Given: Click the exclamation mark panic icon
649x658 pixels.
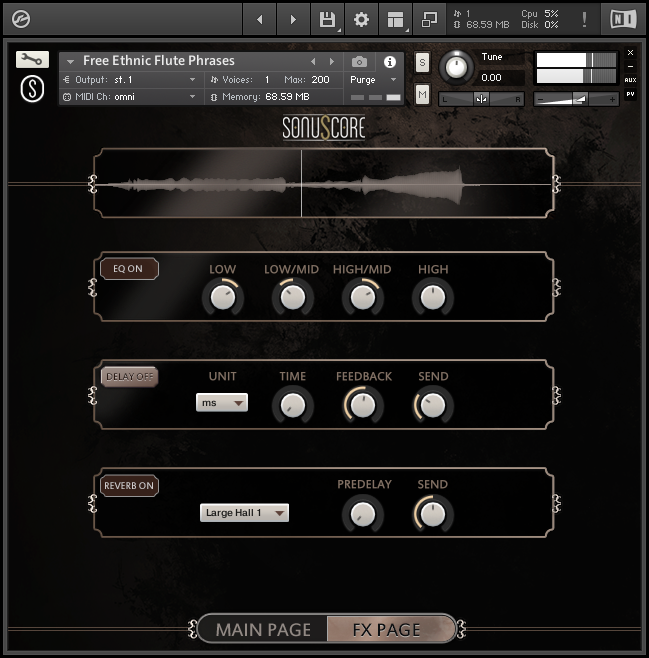Looking at the screenshot, I should [x=584, y=19].
